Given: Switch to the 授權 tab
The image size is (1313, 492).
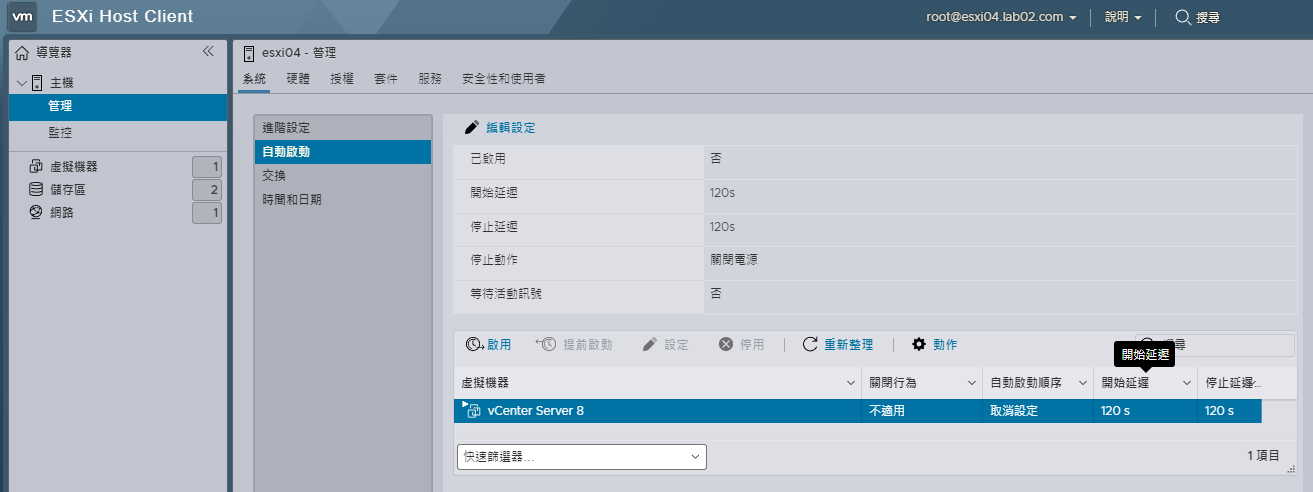Looking at the screenshot, I should pyautogui.click(x=342, y=78).
